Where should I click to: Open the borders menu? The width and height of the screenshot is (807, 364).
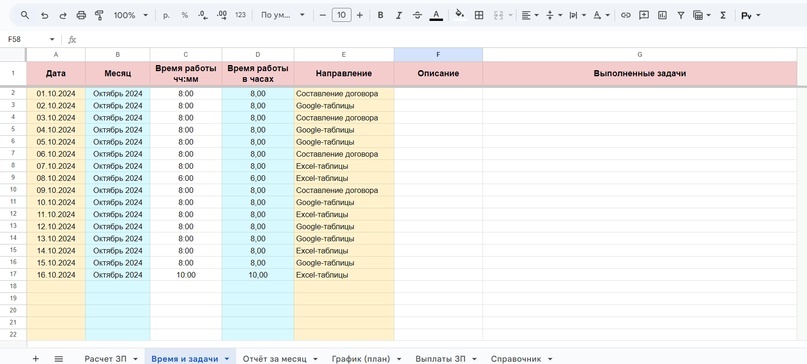click(479, 15)
